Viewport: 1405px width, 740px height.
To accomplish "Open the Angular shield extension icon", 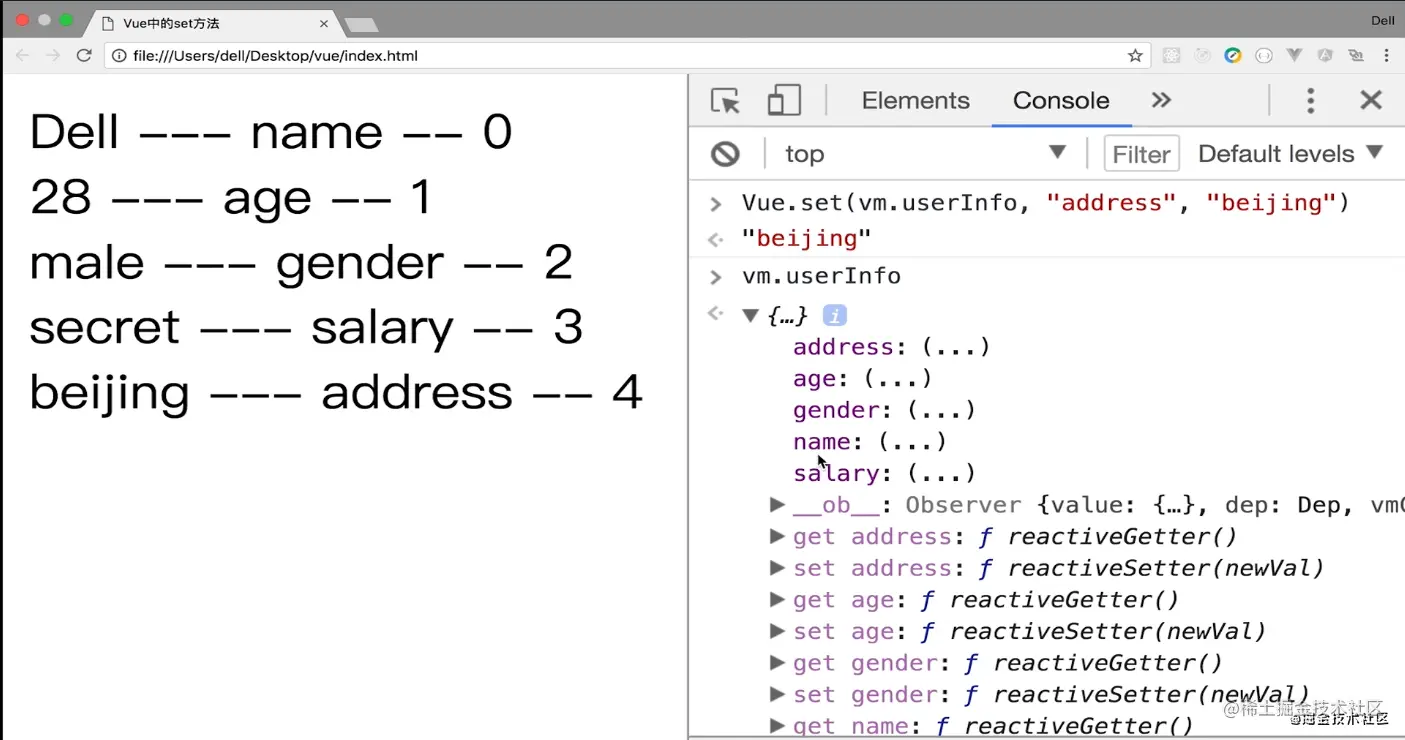I will 1325,56.
